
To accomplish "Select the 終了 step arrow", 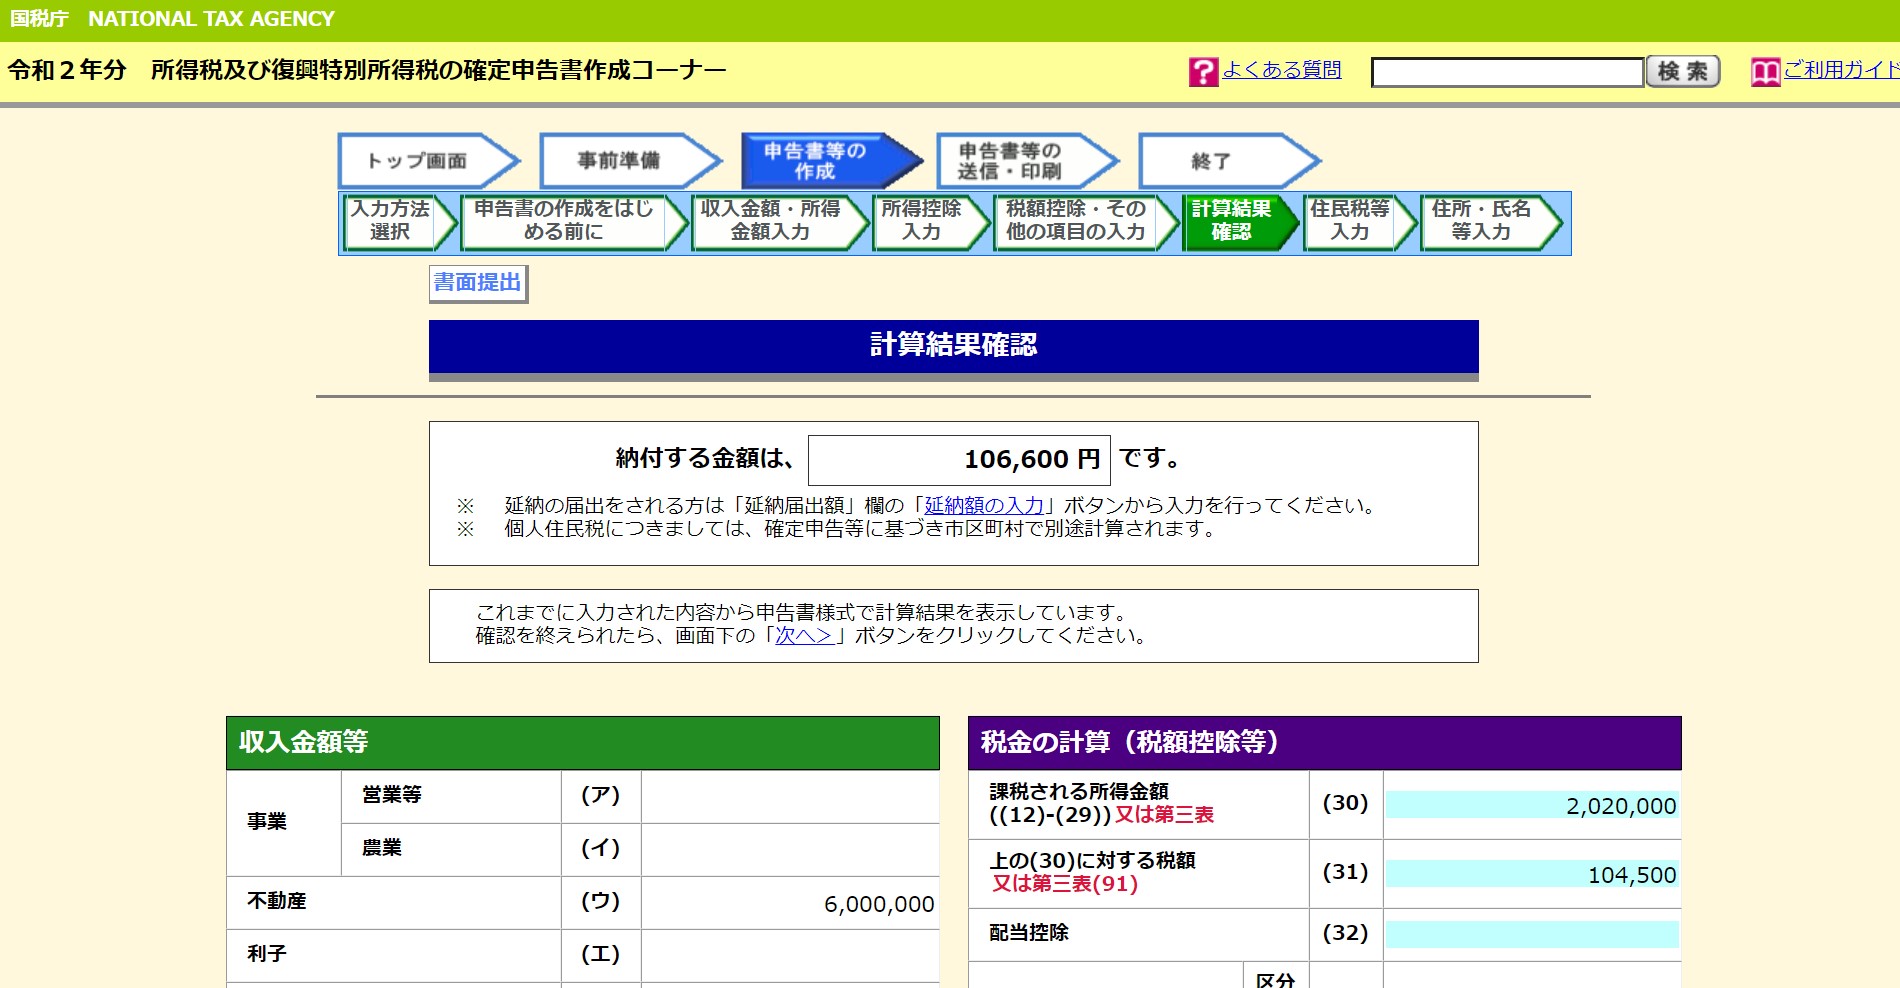I will pyautogui.click(x=1215, y=161).
